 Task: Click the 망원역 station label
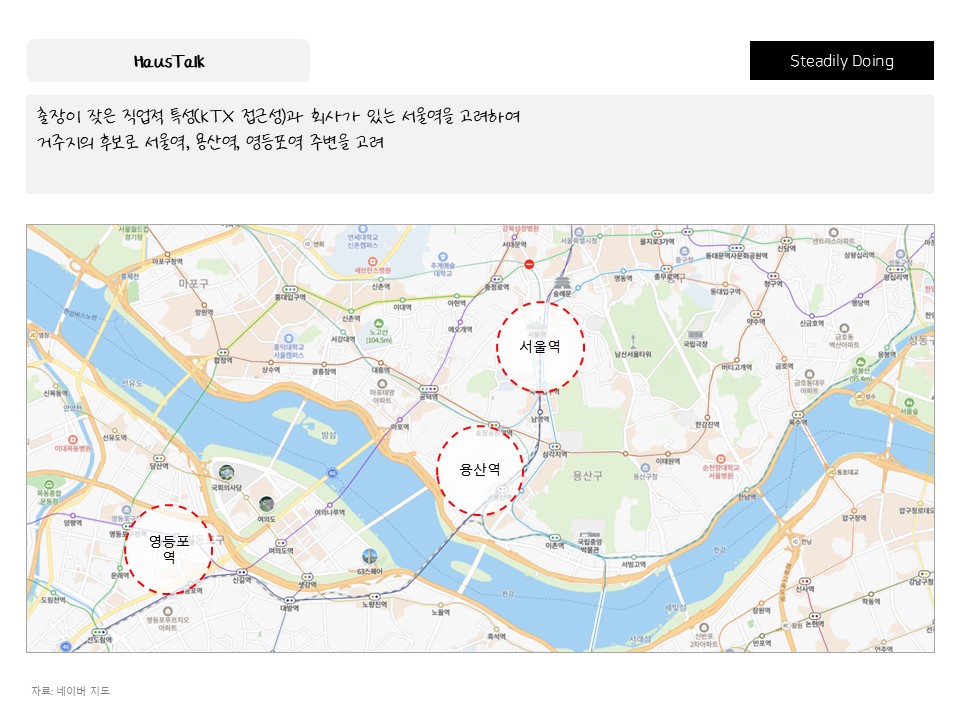click(204, 312)
